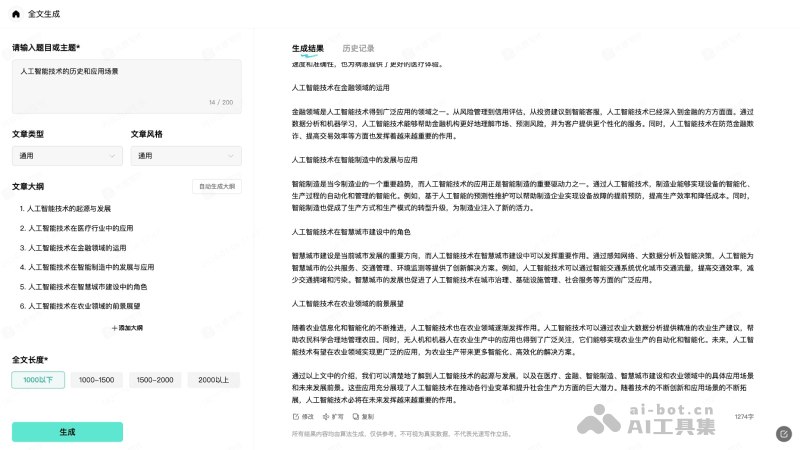This screenshot has width=800, height=450.
Task: Select the 1000-1500 length option
Action: [97, 380]
